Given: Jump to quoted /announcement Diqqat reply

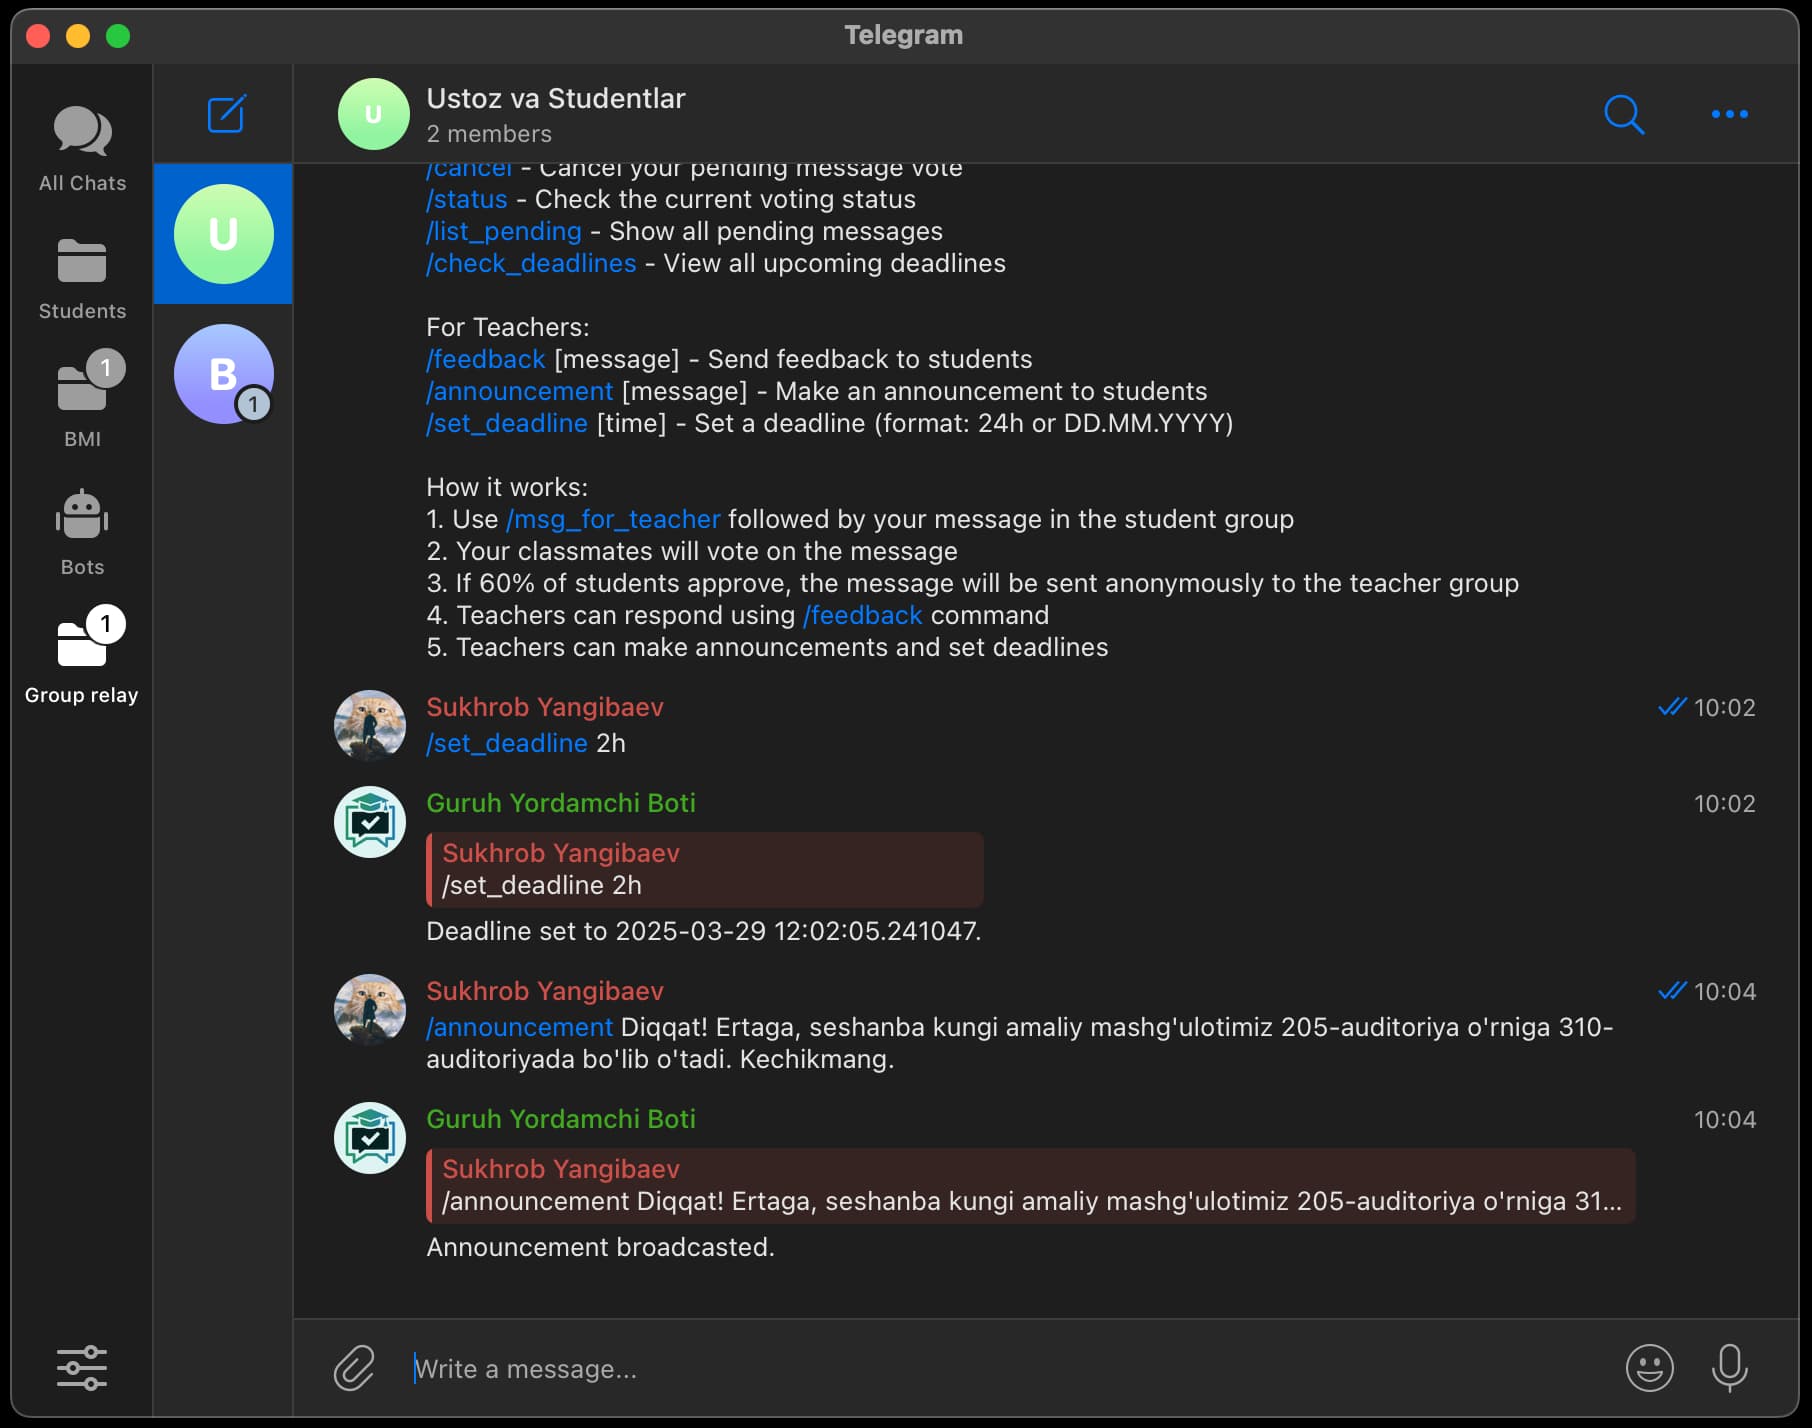Looking at the screenshot, I should [x=1031, y=1185].
